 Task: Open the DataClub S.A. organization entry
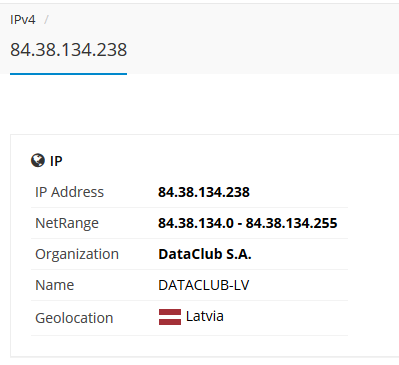click(205, 254)
